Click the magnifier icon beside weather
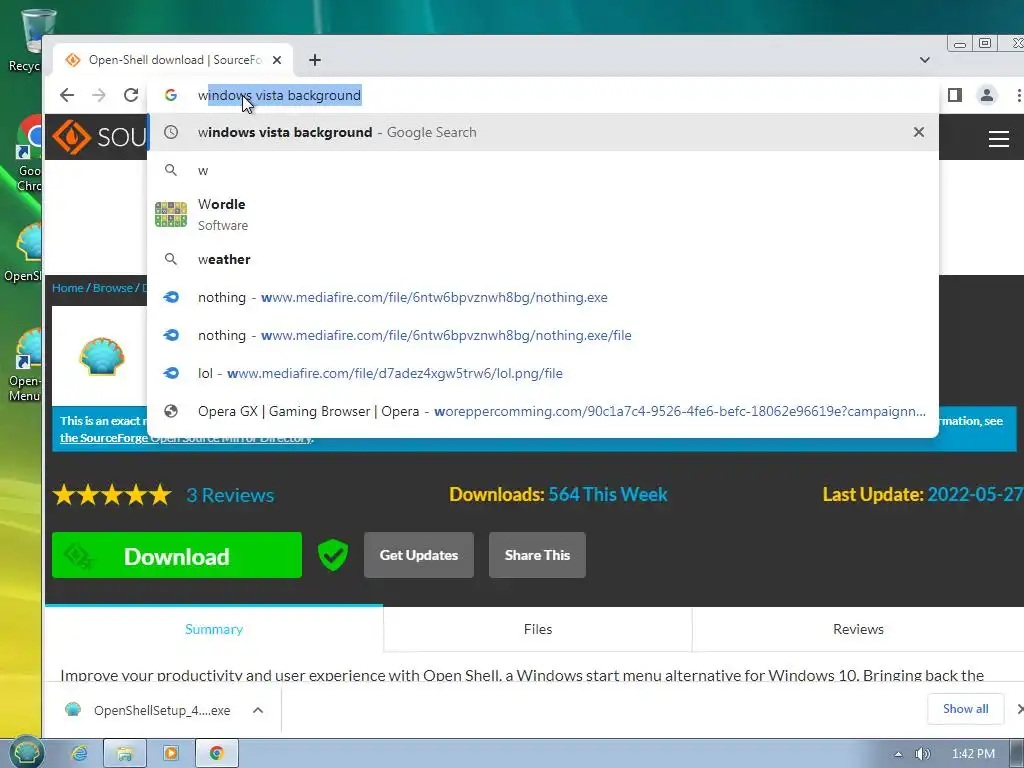 pos(171,259)
